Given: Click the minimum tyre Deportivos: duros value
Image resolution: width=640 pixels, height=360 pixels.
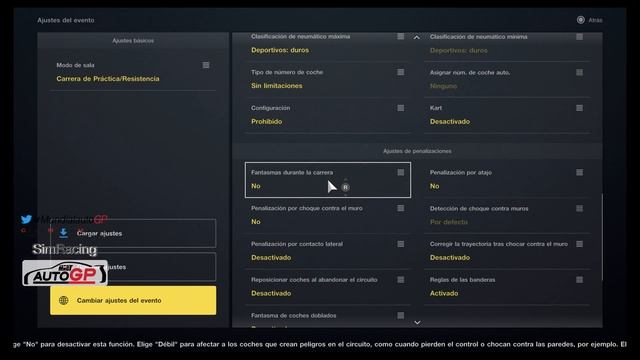Looking at the screenshot, I should (x=458, y=50).
